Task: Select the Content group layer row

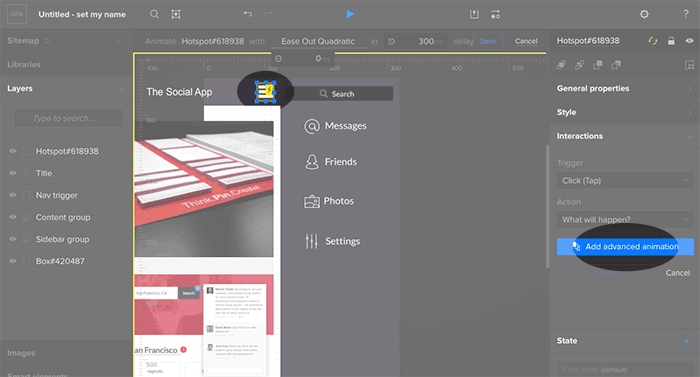Action: (67, 217)
